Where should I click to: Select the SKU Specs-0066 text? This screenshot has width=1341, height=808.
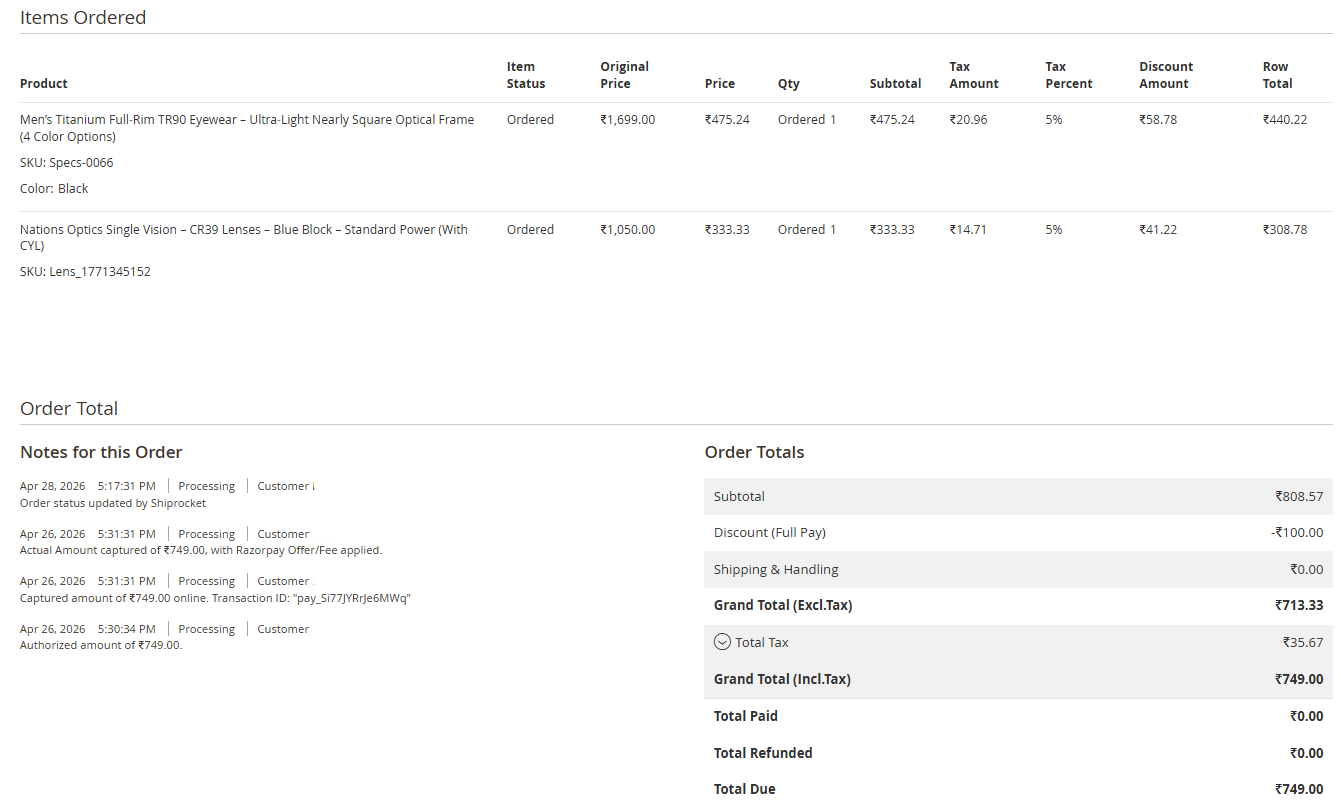67,163
